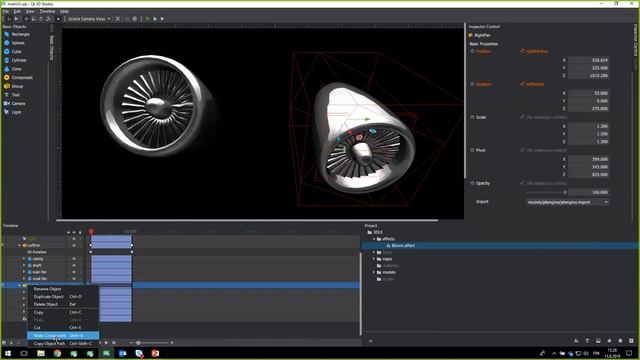Expand the shaft item in timeline

(x=24, y=265)
